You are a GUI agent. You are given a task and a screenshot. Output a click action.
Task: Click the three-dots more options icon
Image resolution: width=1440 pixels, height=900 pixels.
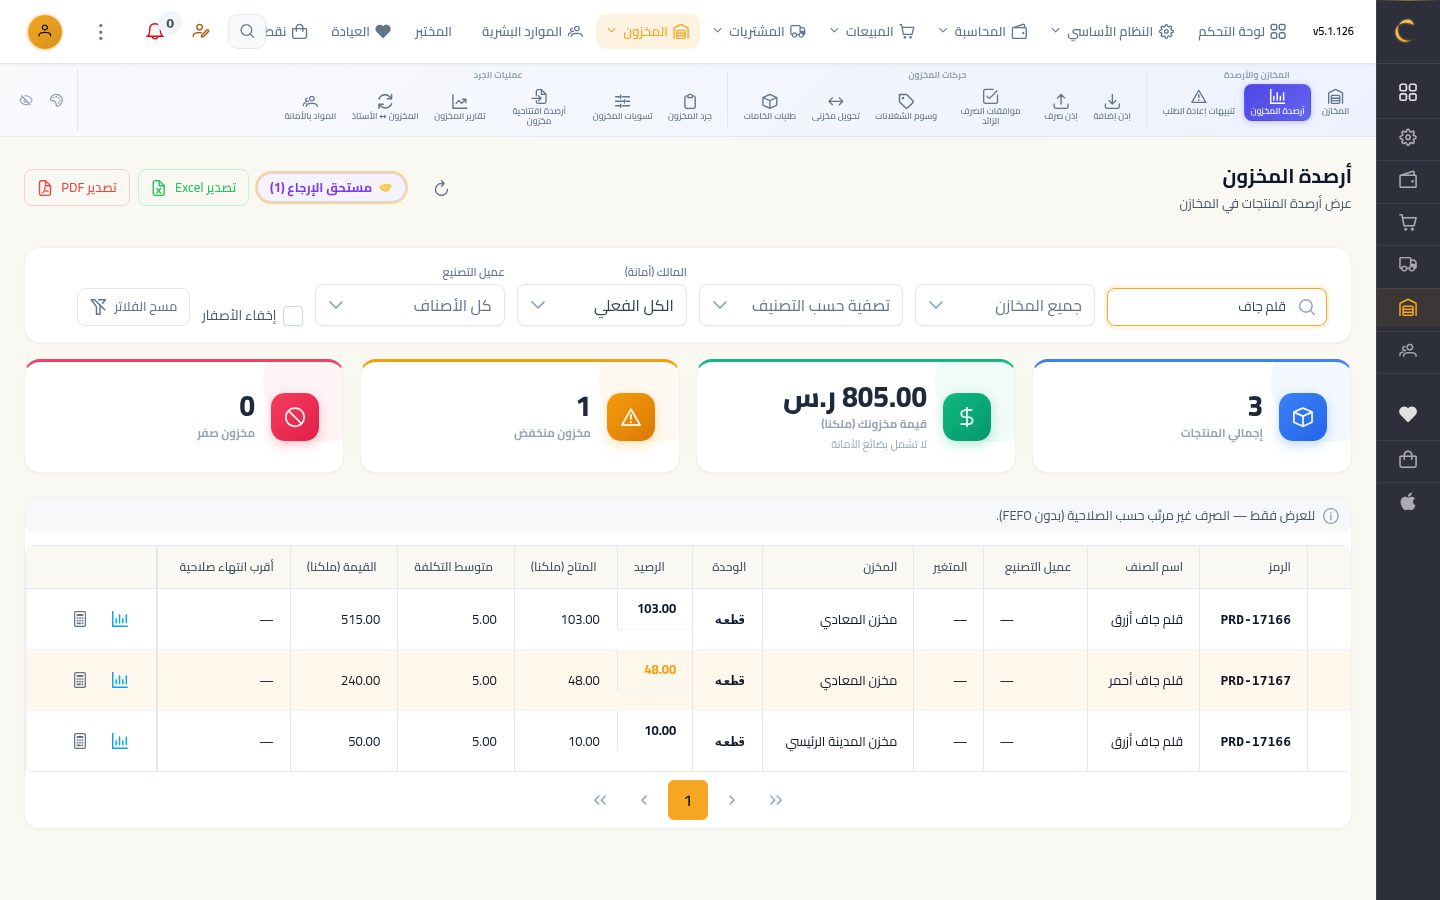(x=101, y=32)
